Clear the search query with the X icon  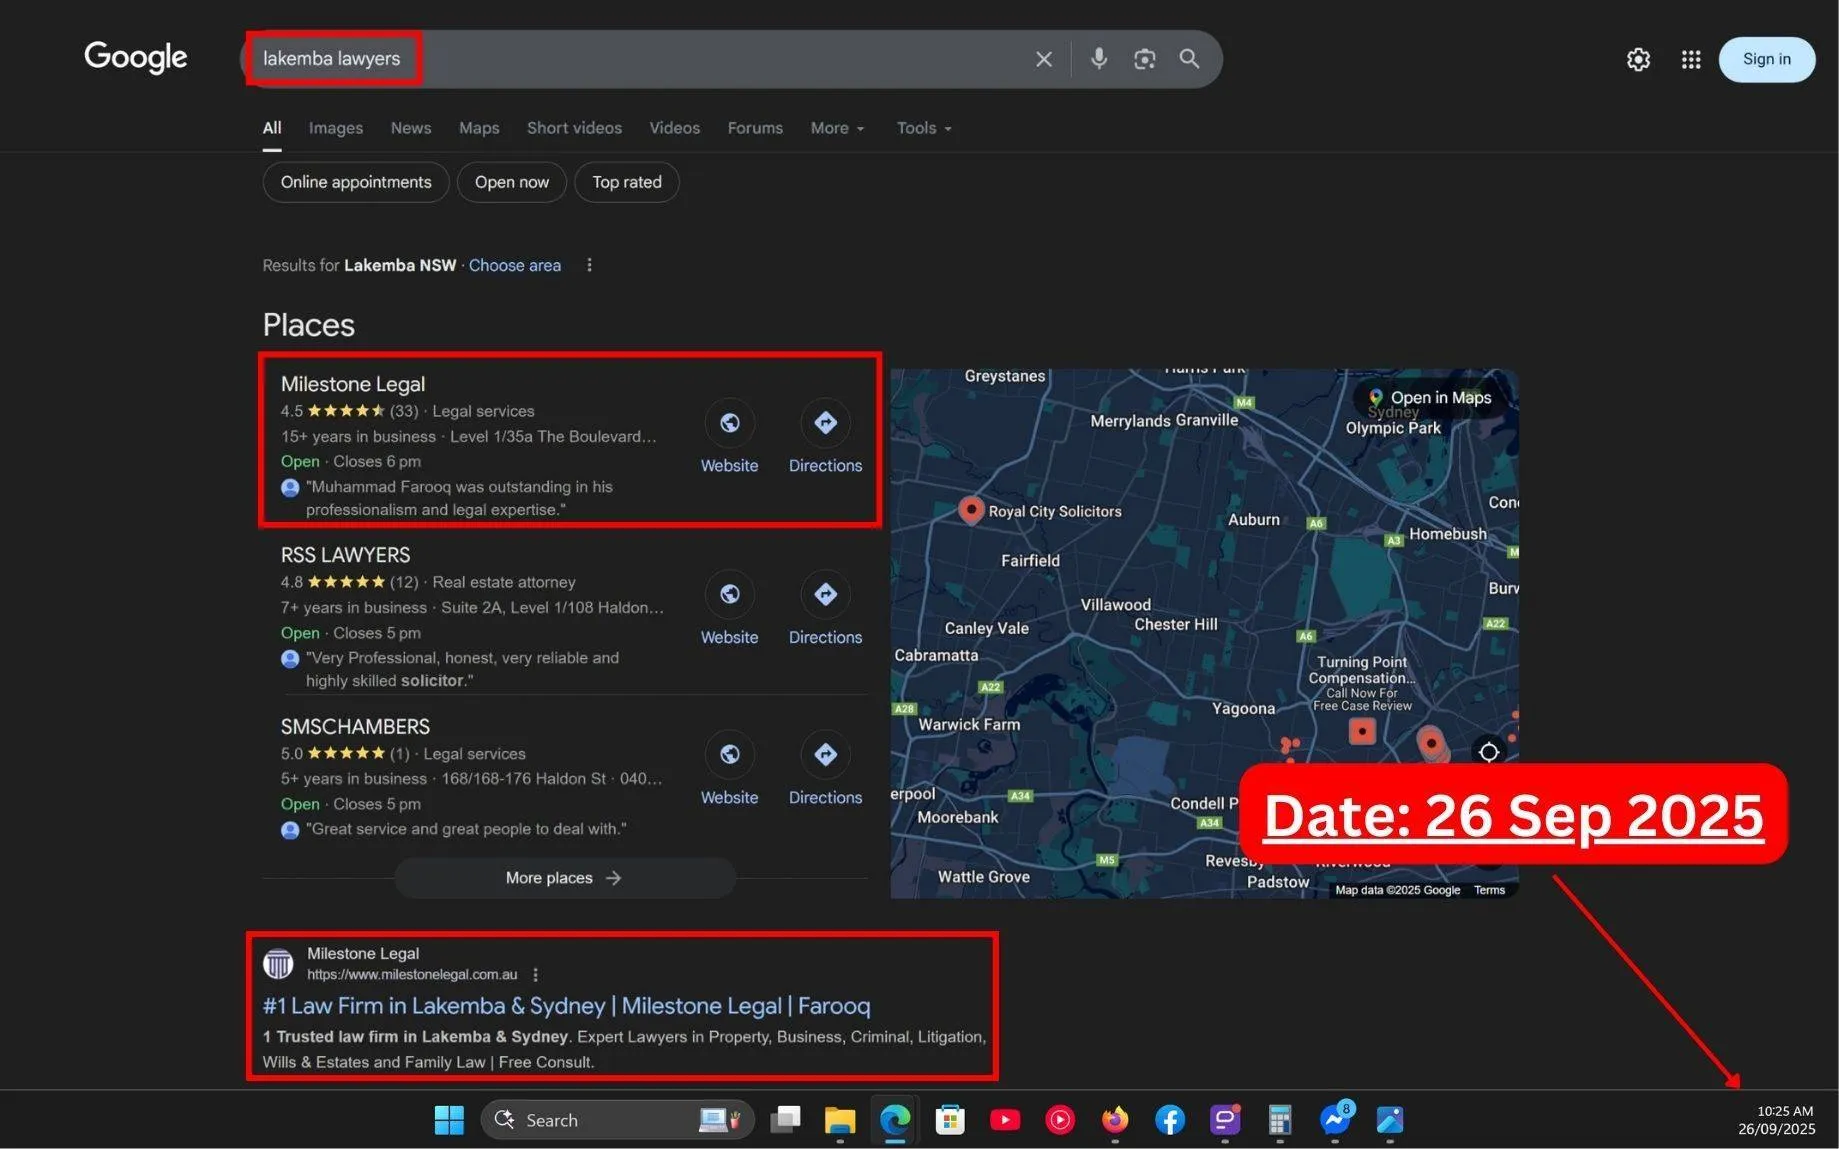pos(1043,58)
